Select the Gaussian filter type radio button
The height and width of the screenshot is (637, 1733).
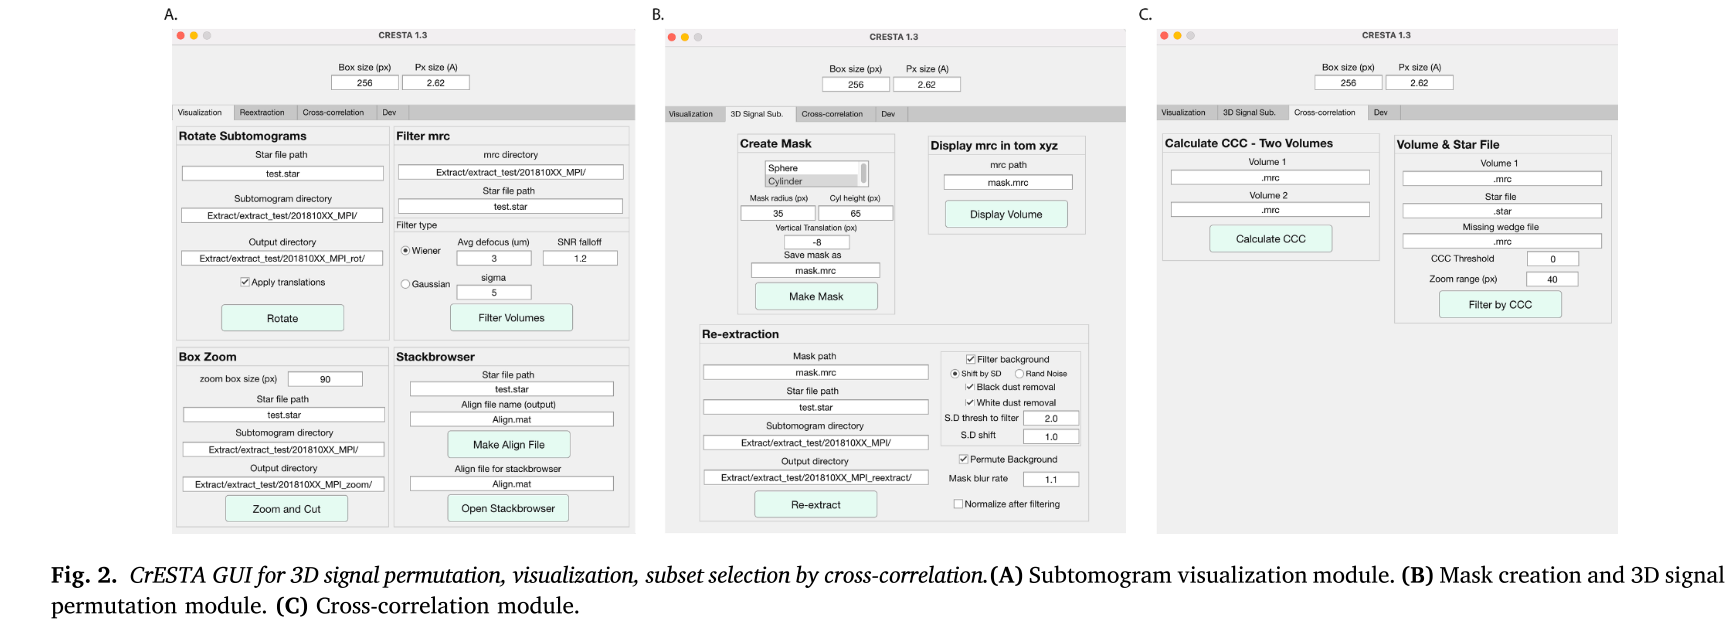coord(405,284)
